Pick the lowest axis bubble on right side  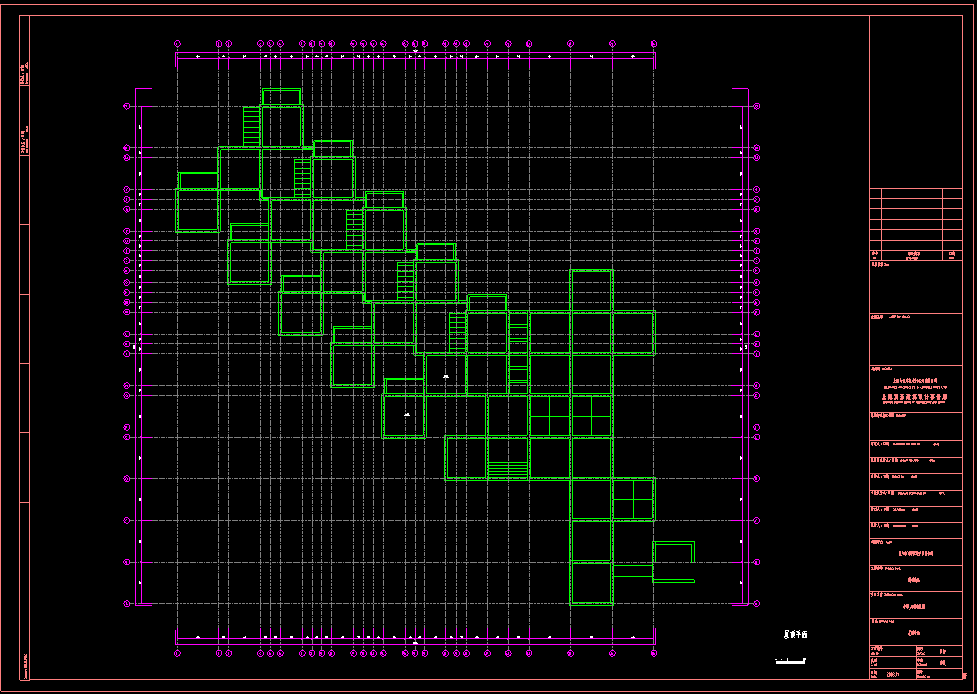(x=757, y=603)
